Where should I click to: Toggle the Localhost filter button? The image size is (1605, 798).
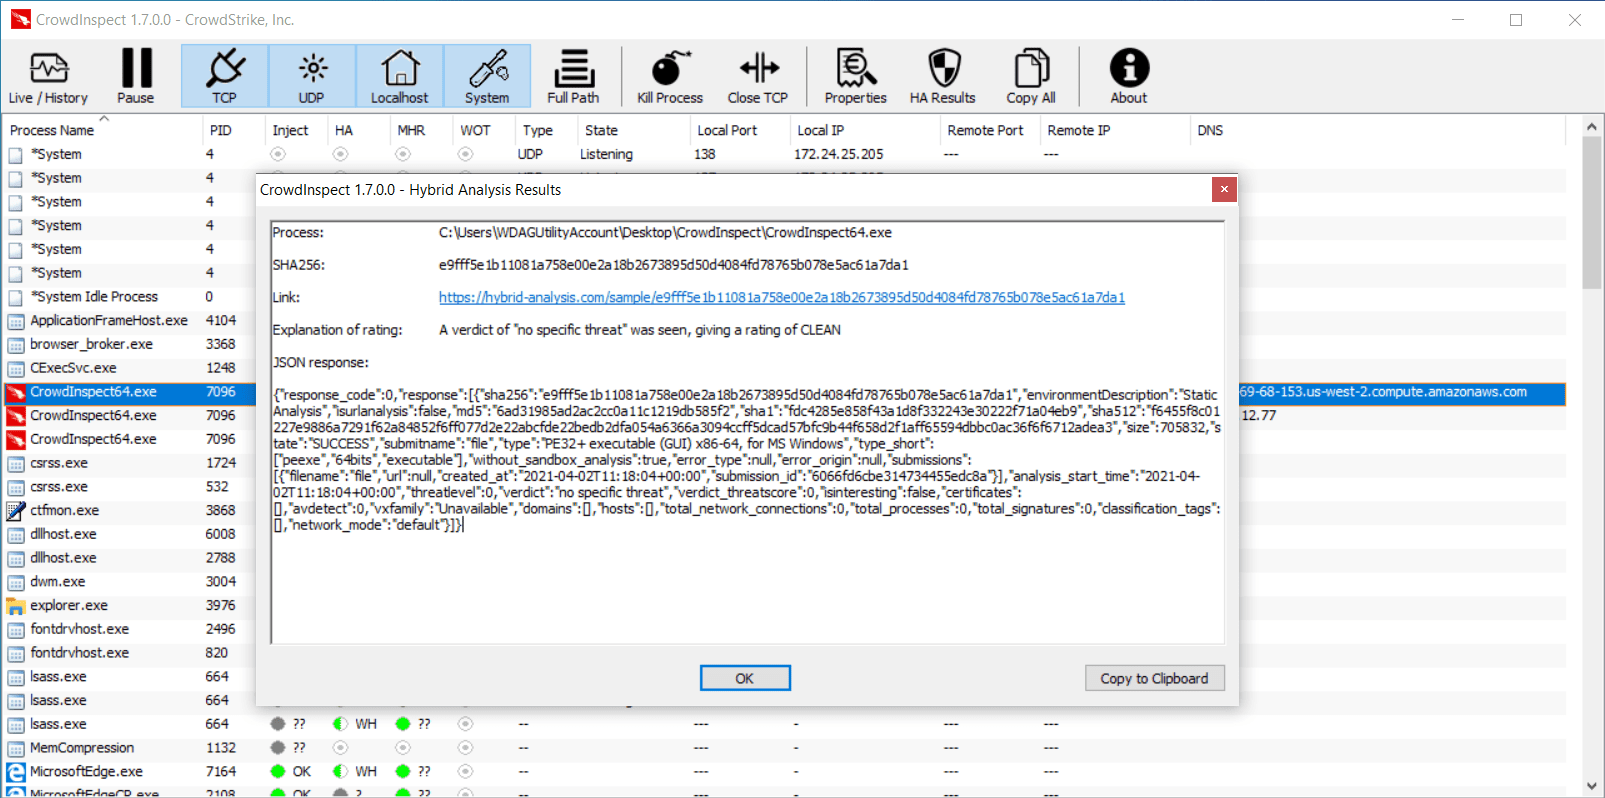400,76
